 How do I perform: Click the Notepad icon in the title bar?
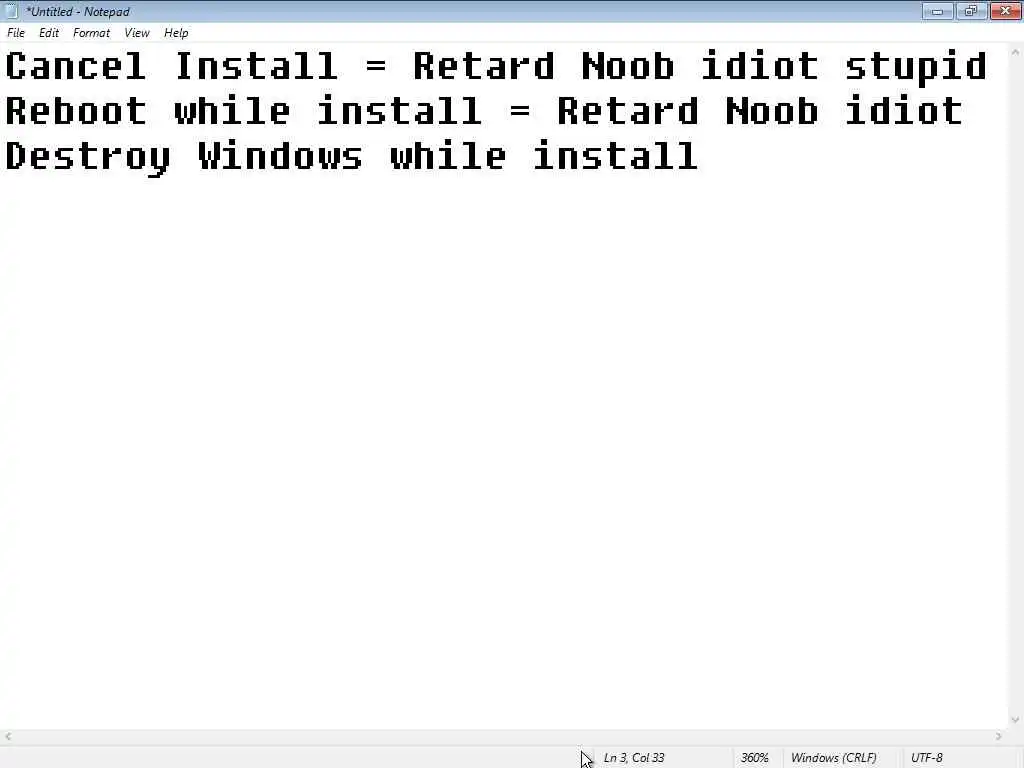tap(11, 11)
